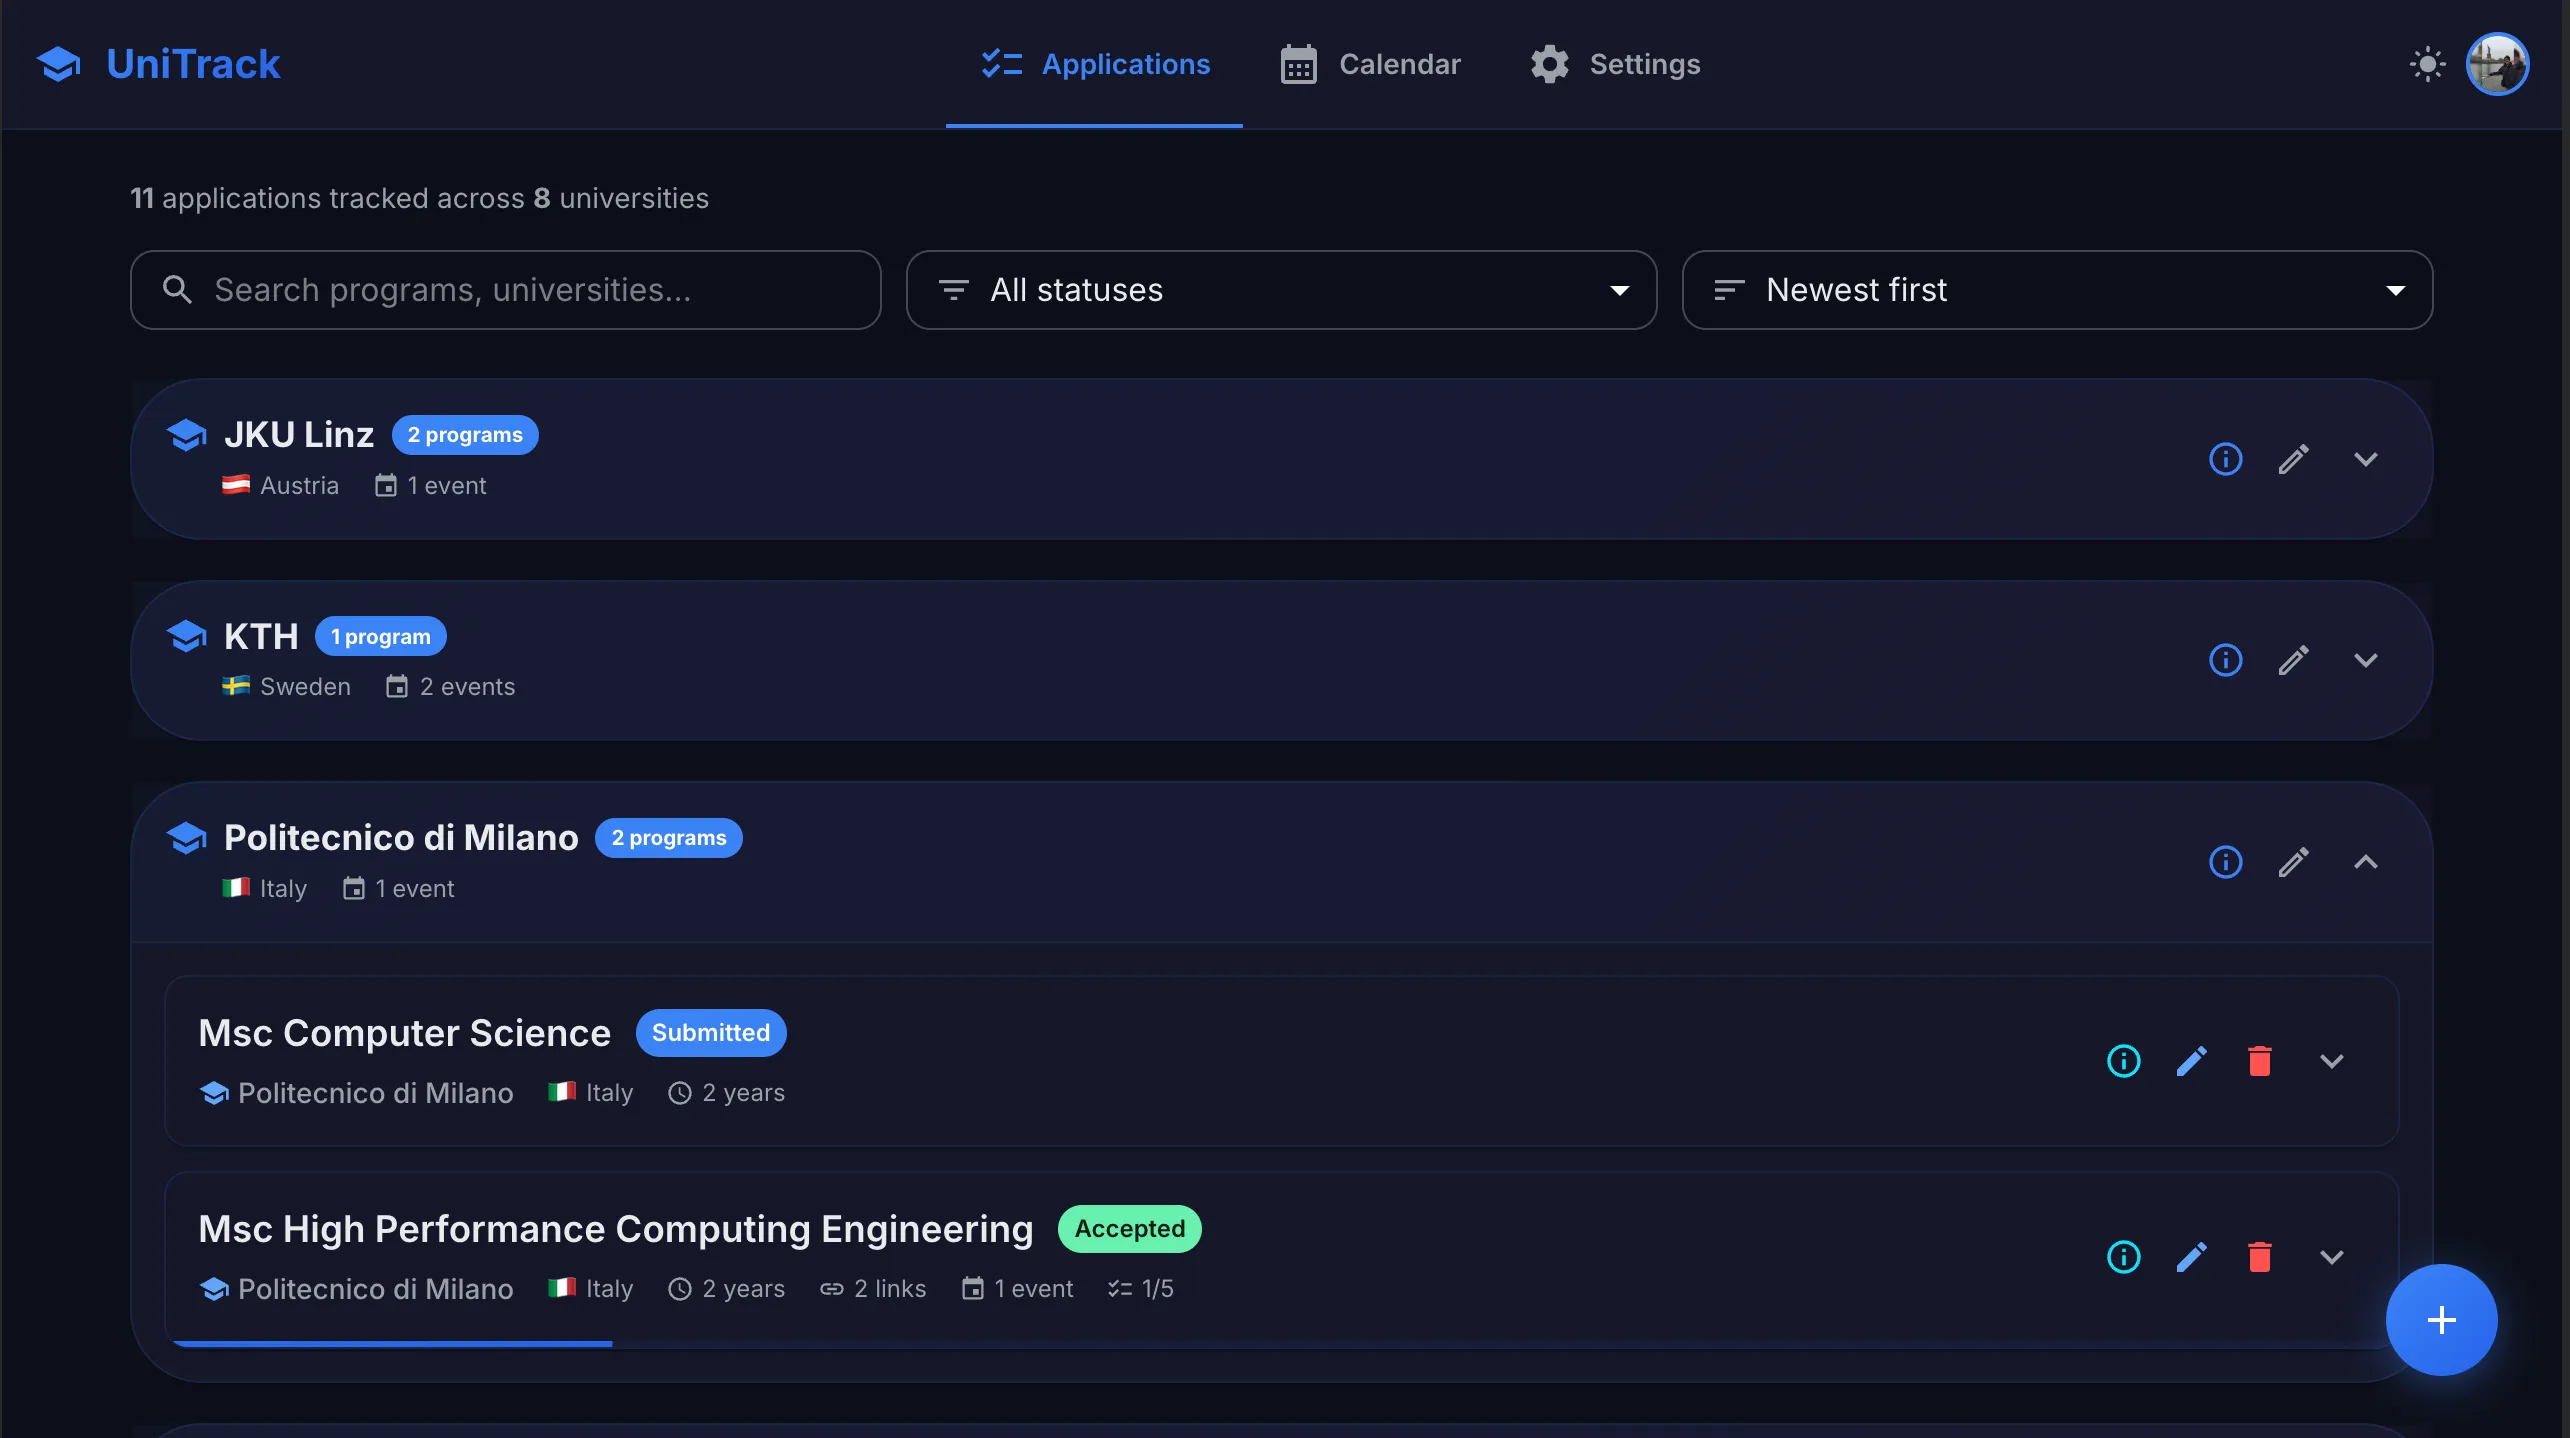The height and width of the screenshot is (1438, 2570).
Task: Click the JKU Linz university title
Action: click(299, 435)
